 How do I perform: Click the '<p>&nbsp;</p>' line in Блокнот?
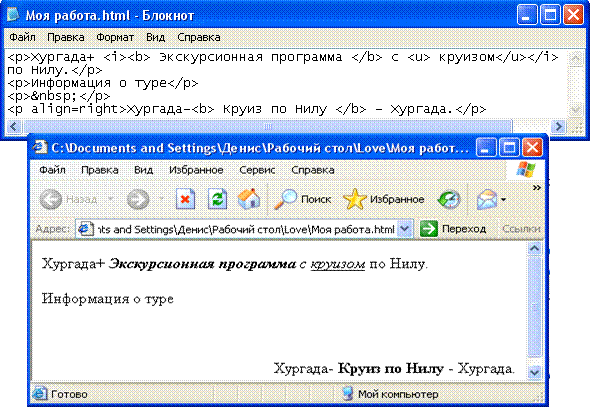[59, 96]
